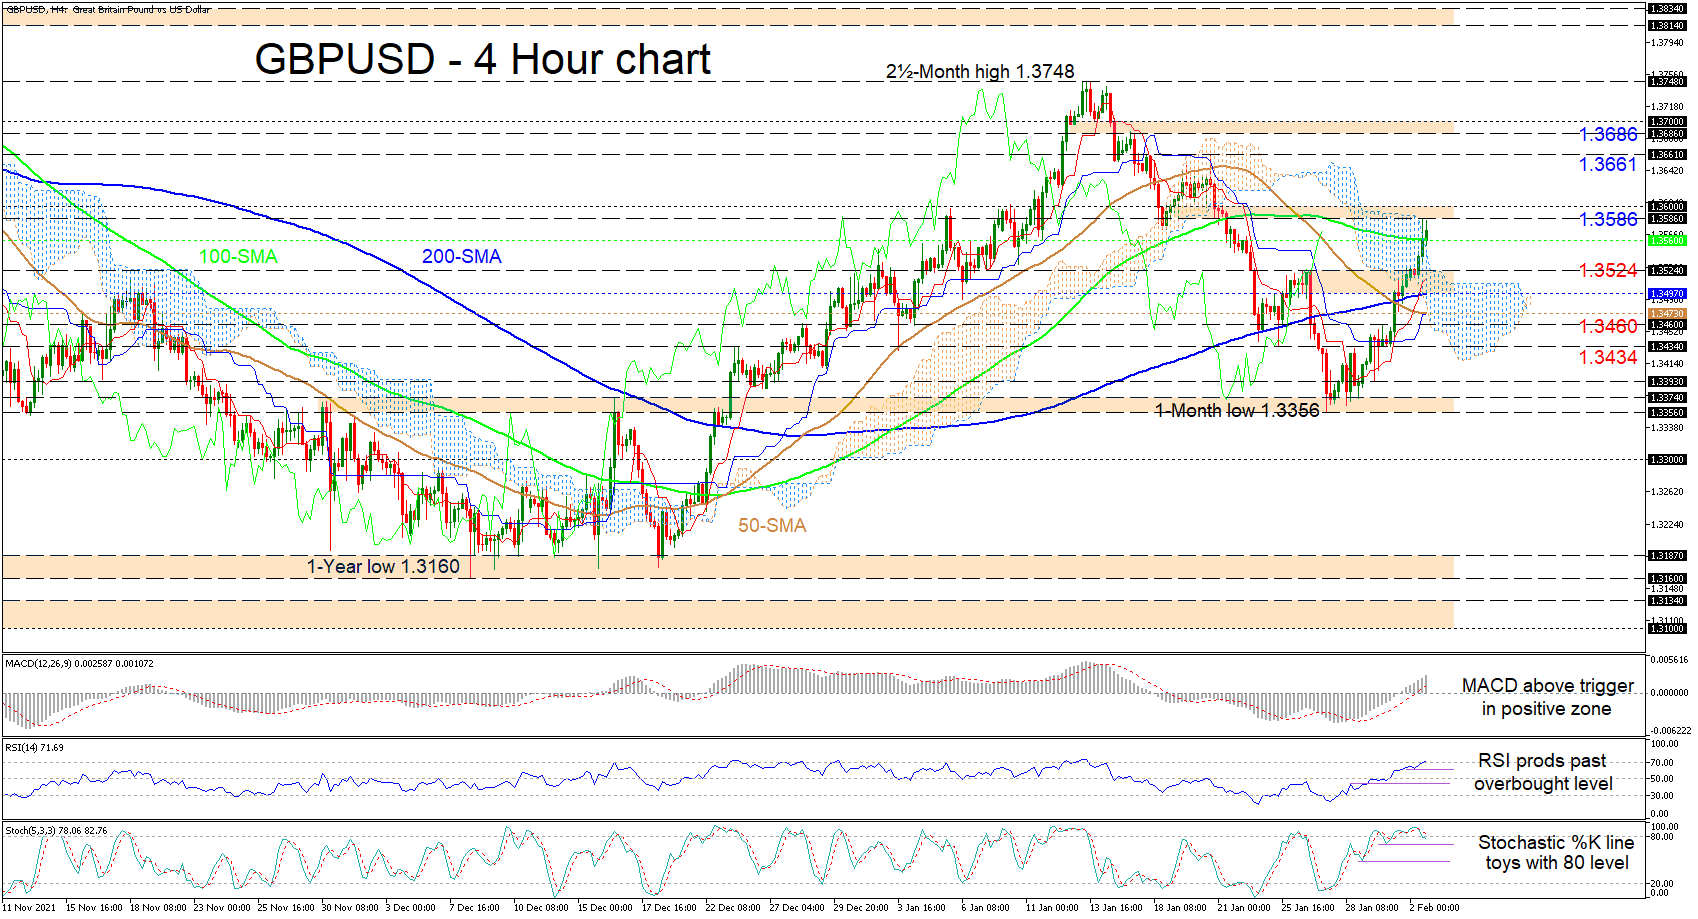Click the '1.31340' price axis tag
1698x919 pixels.
pyautogui.click(x=1667, y=601)
